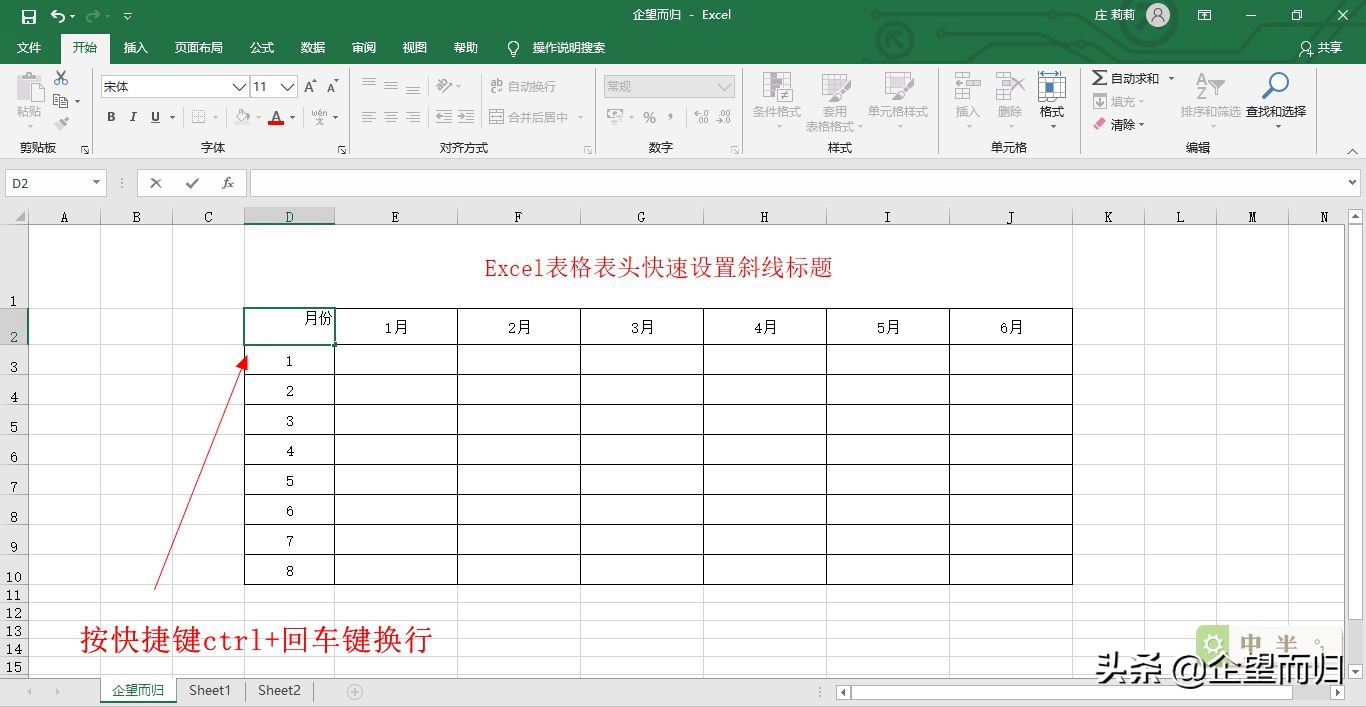Switch to the Sheet1 worksheet tab
Image resolution: width=1366 pixels, height=707 pixels.
[x=209, y=690]
